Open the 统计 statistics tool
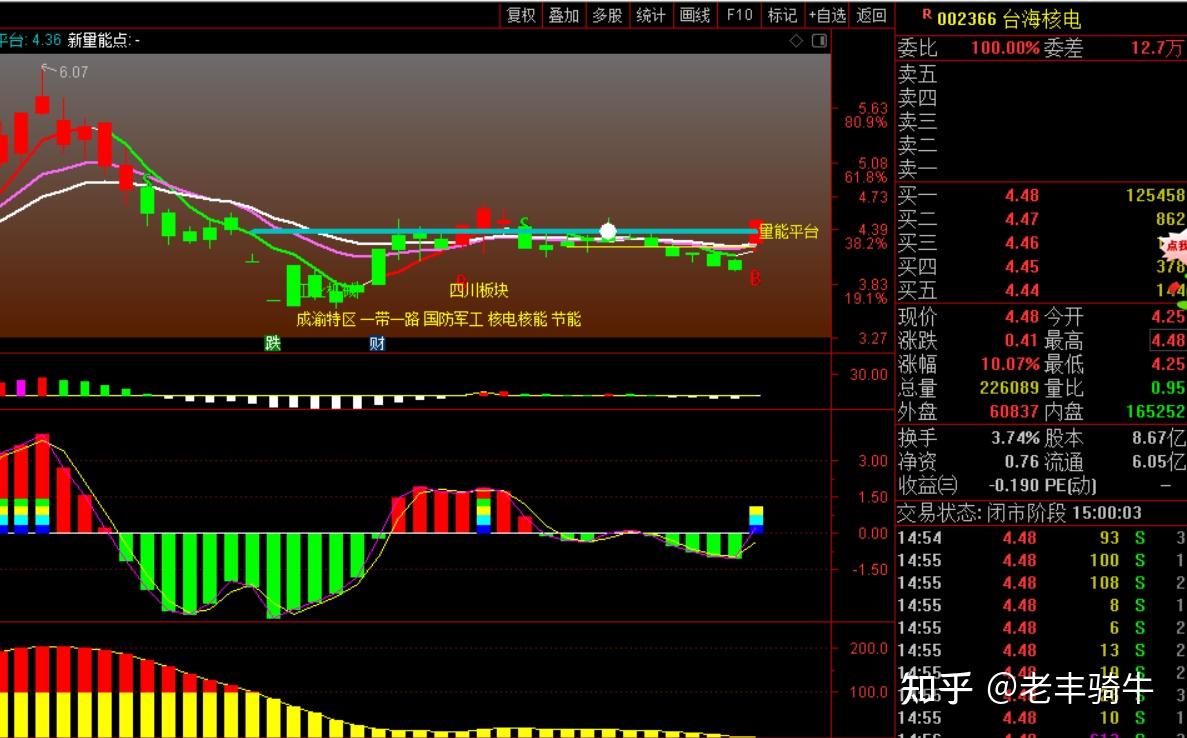Screen dimensions: 1187x738 (x=651, y=15)
